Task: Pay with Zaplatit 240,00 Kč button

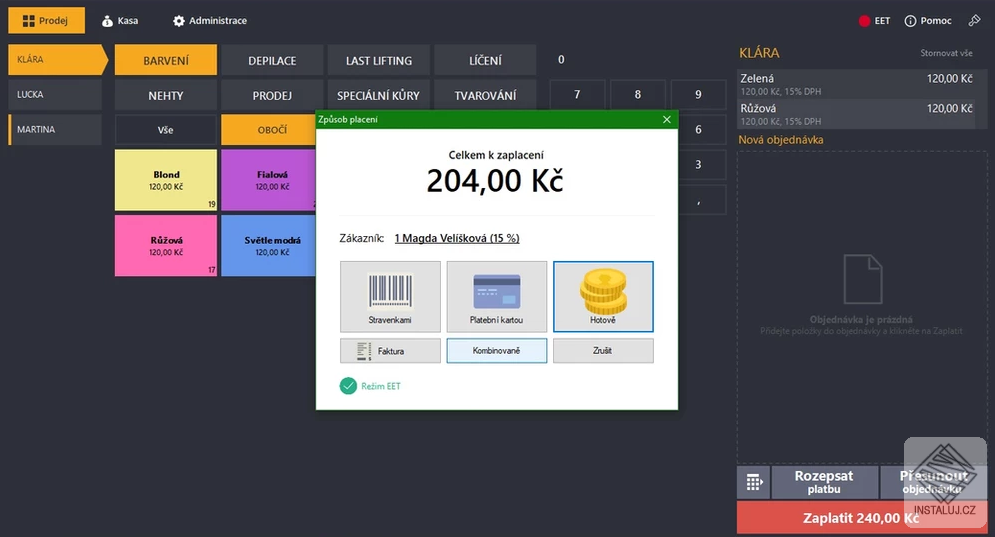Action: 862,518
